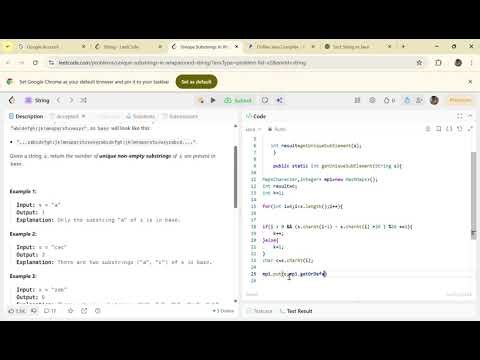
Task: Open LeetCode settings gear
Action: point(372,100)
